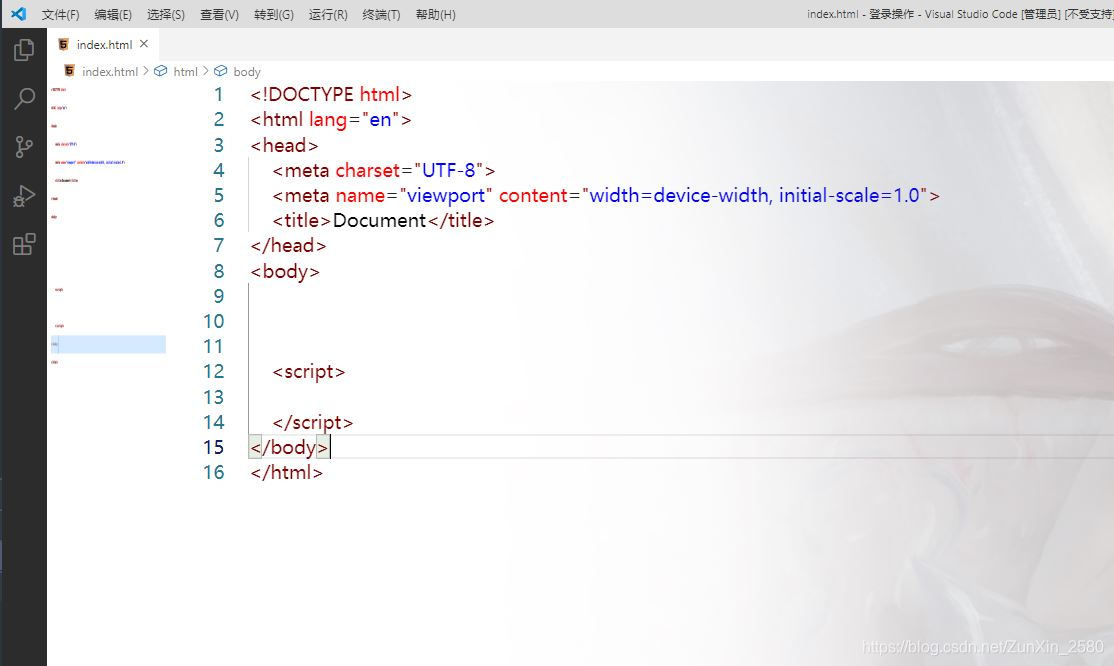The image size is (1114, 666).
Task: Click line number 12 in the gutter
Action: click(214, 372)
